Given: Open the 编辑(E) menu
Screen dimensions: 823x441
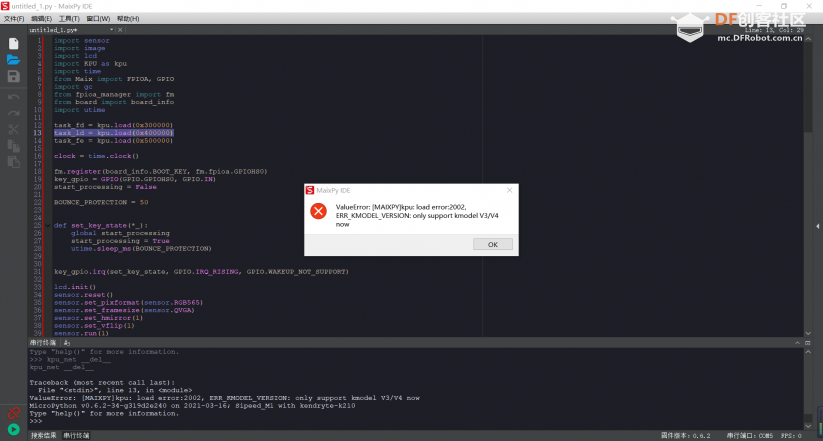Looking at the screenshot, I should (41, 19).
